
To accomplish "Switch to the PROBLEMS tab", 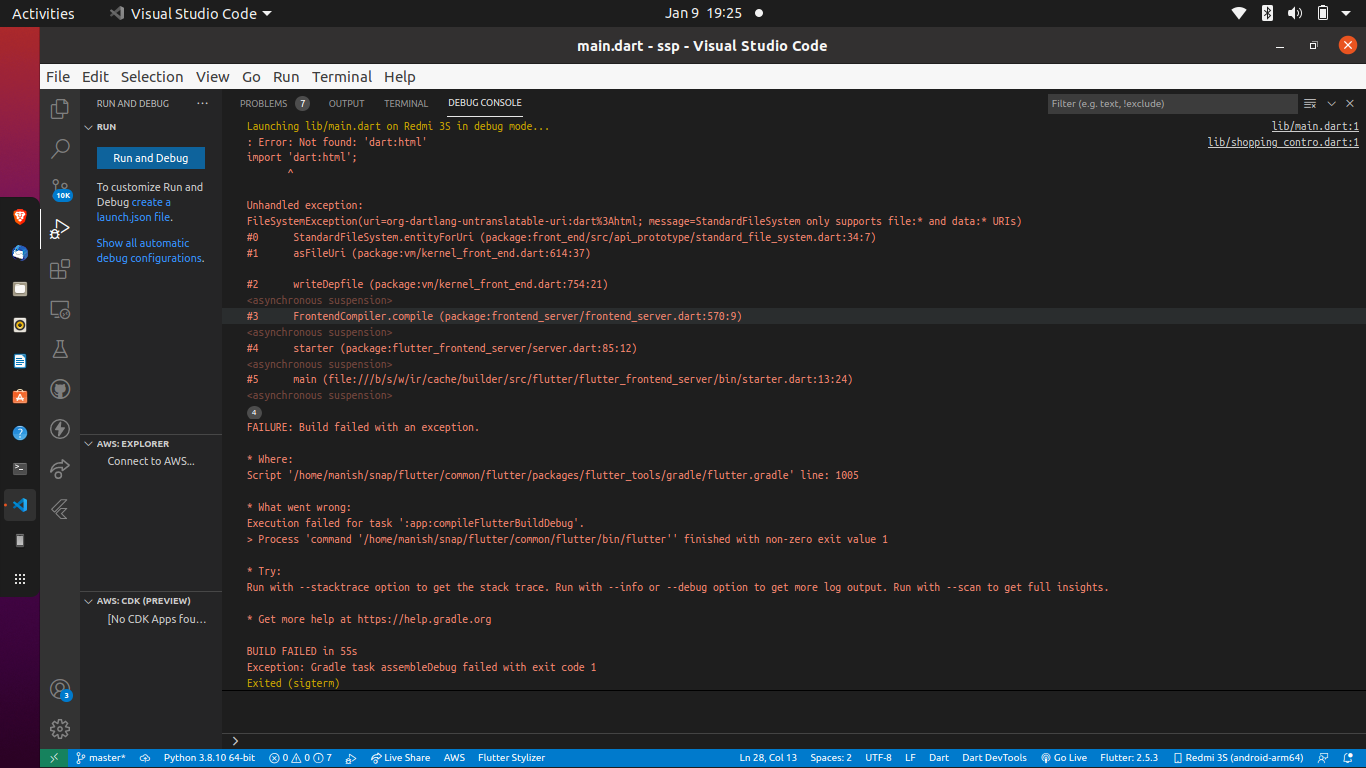I will (274, 103).
